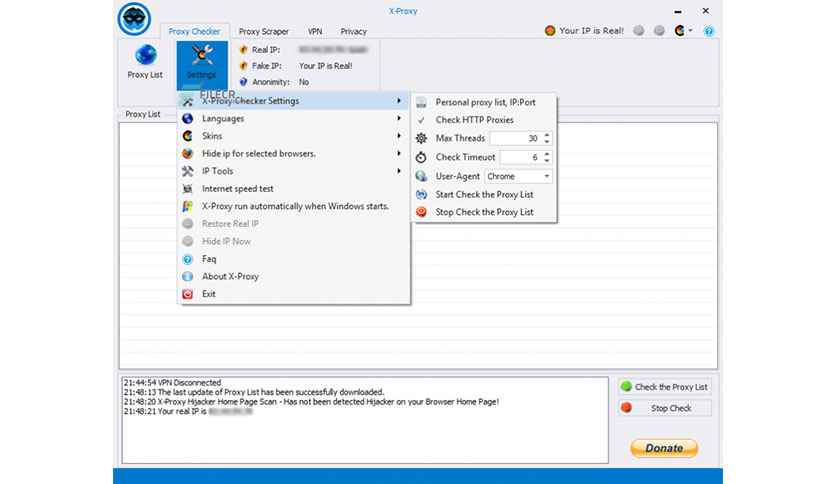Click the About X-Proxy info icon
Screen dimensions: 836x484
click(188, 277)
